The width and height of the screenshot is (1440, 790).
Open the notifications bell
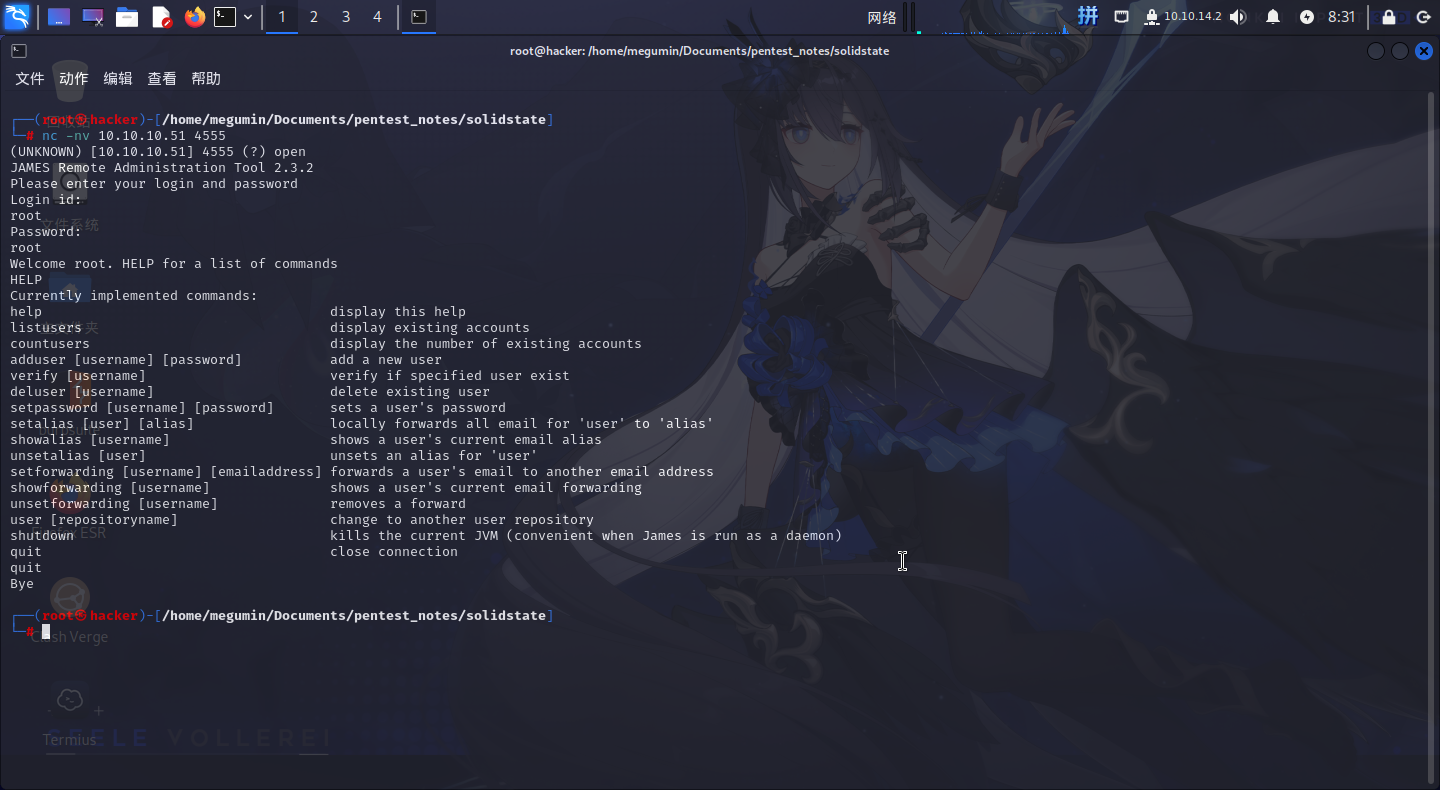tap(1273, 17)
